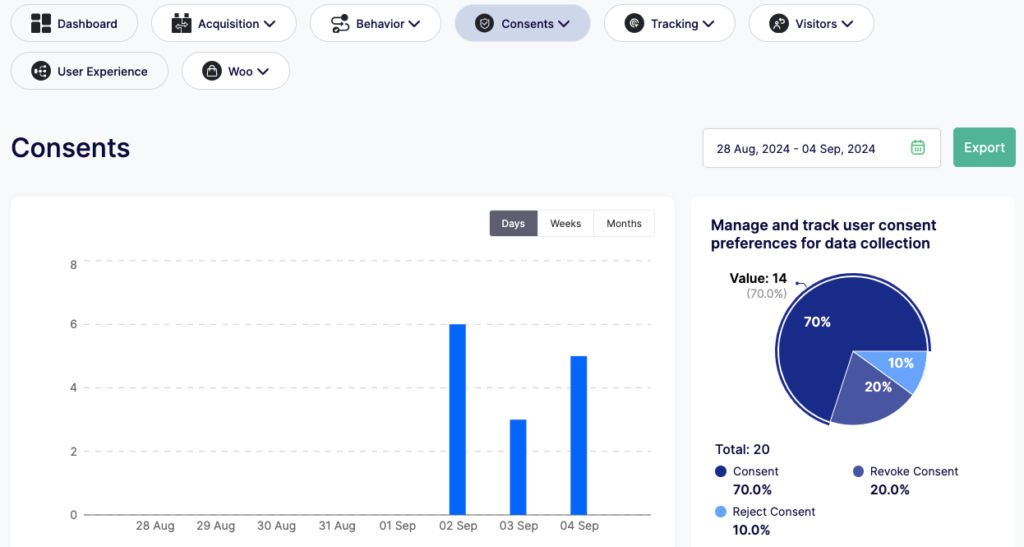Toggle Revoke Consent legend dot
The width and height of the screenshot is (1024, 547).
(x=858, y=471)
